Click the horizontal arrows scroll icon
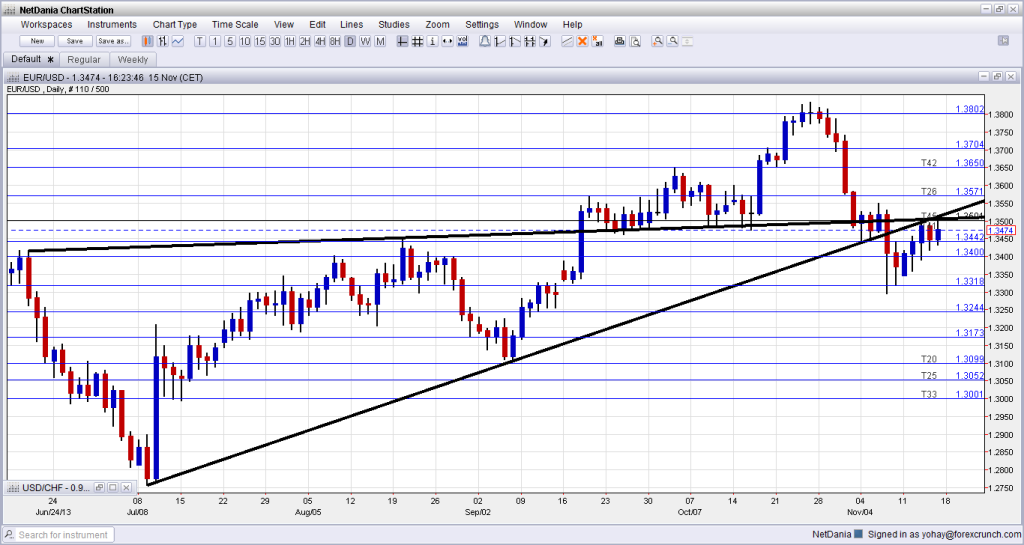1024x545 pixels. pyautogui.click(x=447, y=41)
